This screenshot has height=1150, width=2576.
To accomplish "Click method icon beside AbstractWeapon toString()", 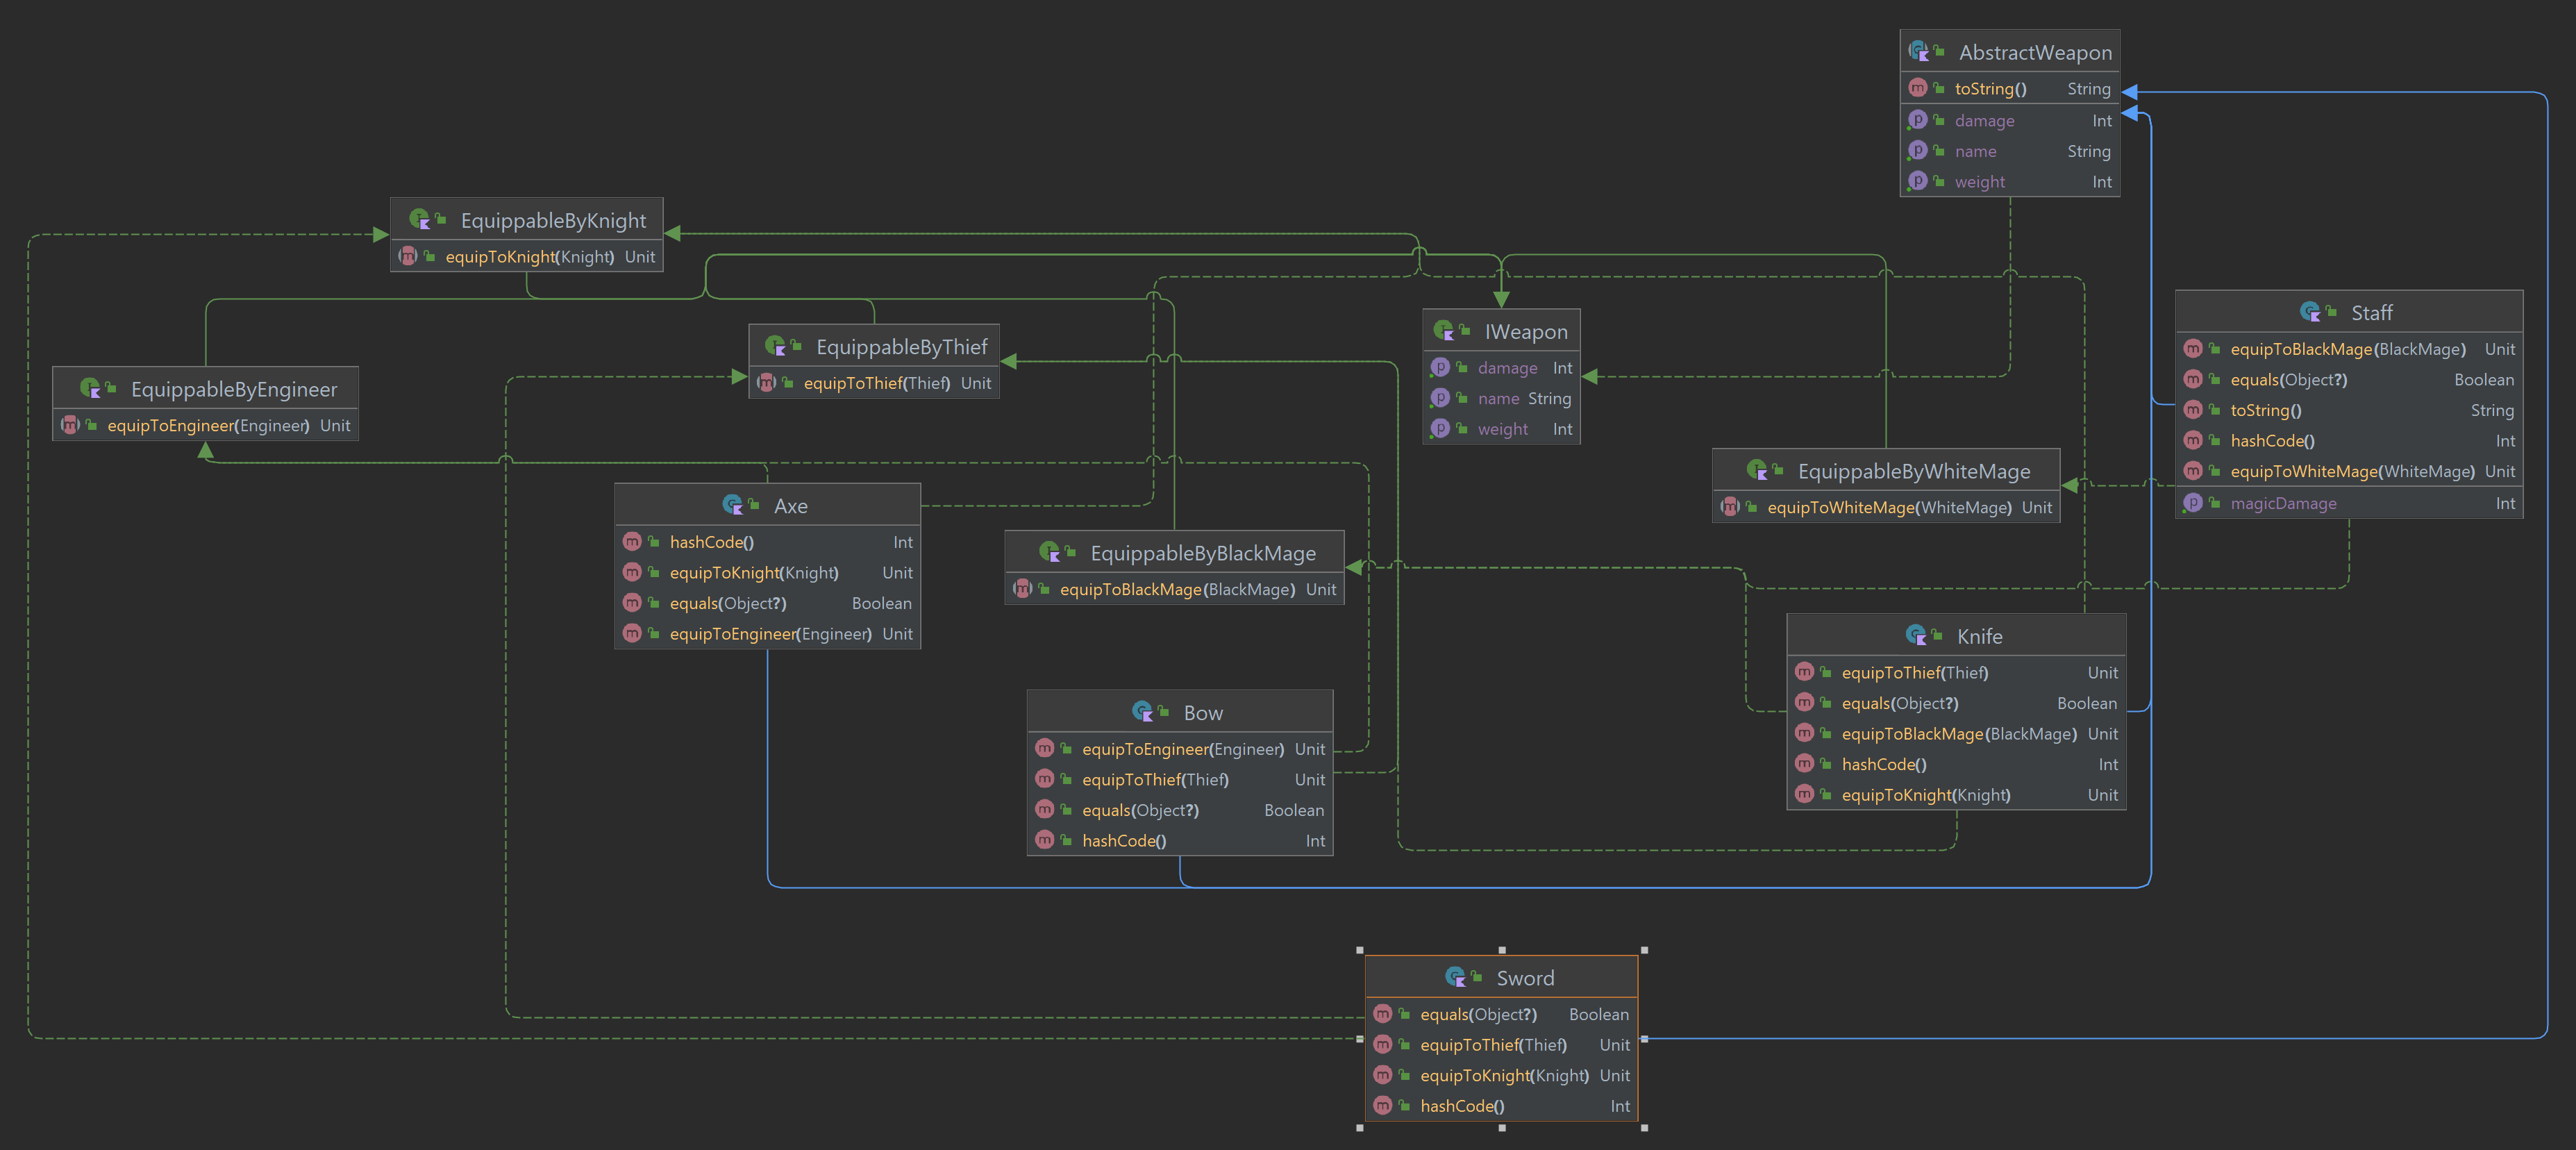I will 1917,88.
